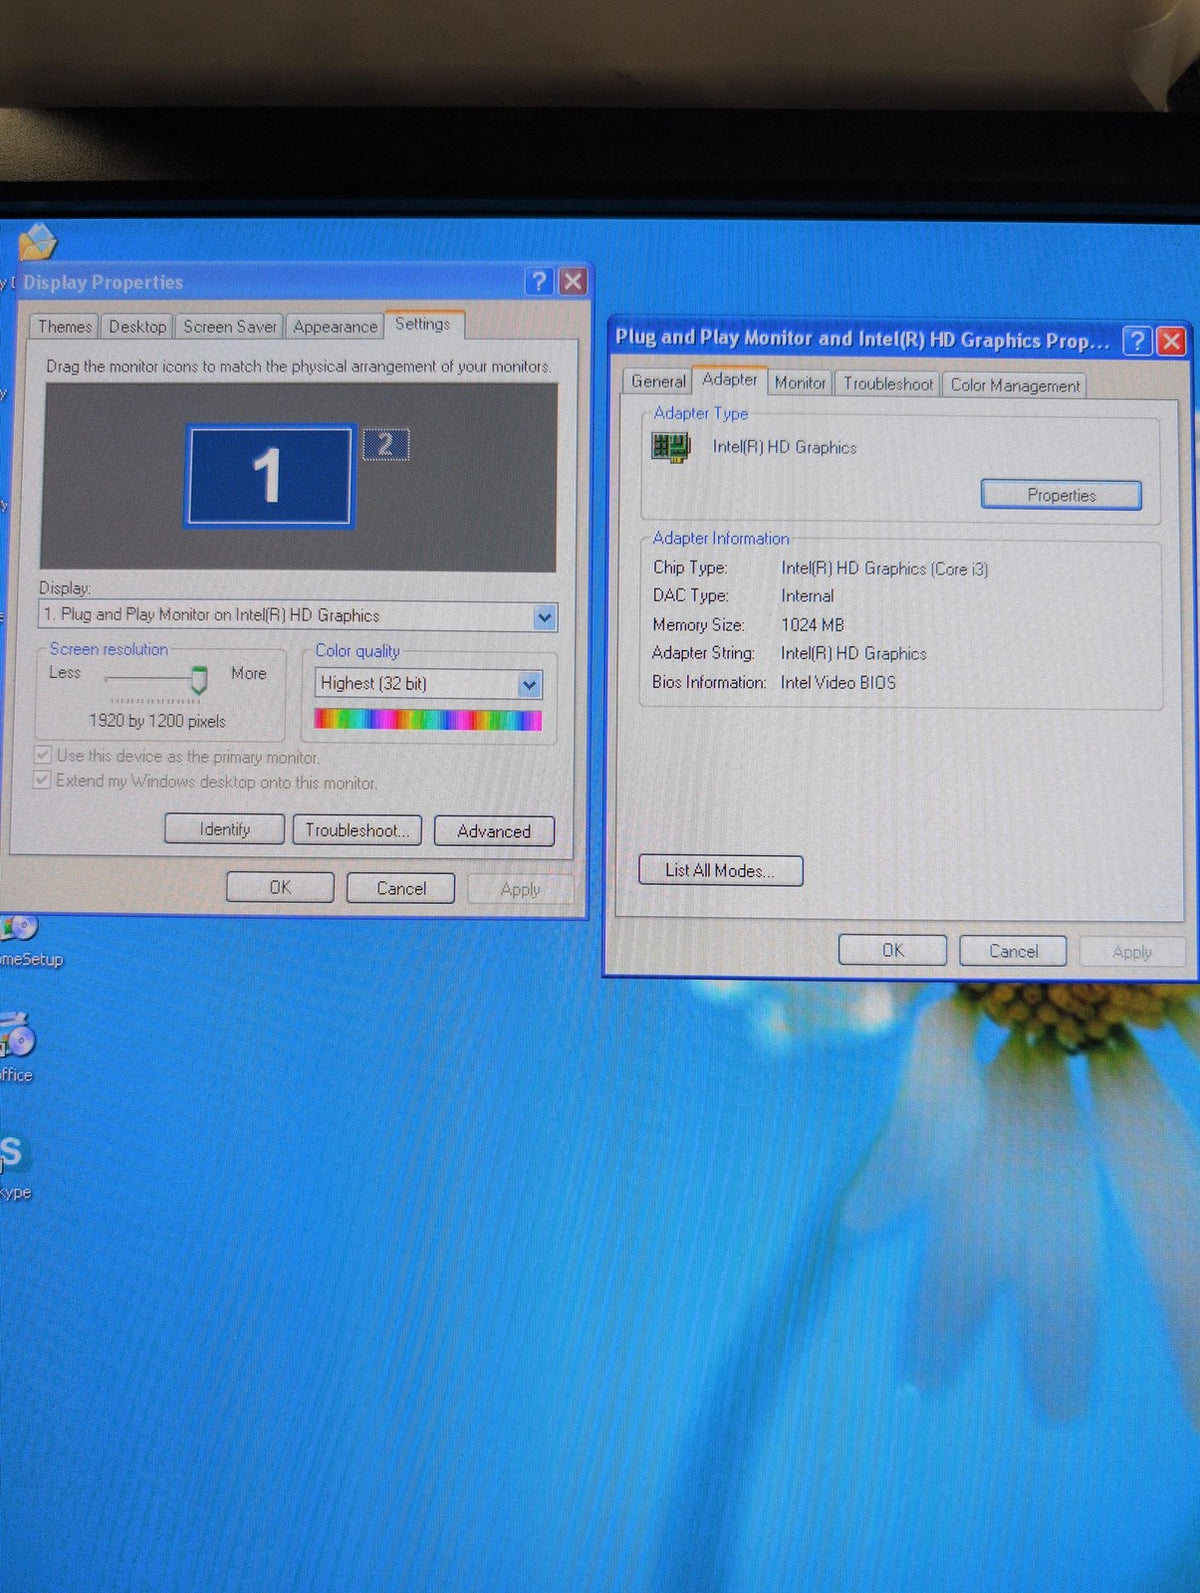
Task: Open the General tab in graphics properties
Action: pos(658,382)
